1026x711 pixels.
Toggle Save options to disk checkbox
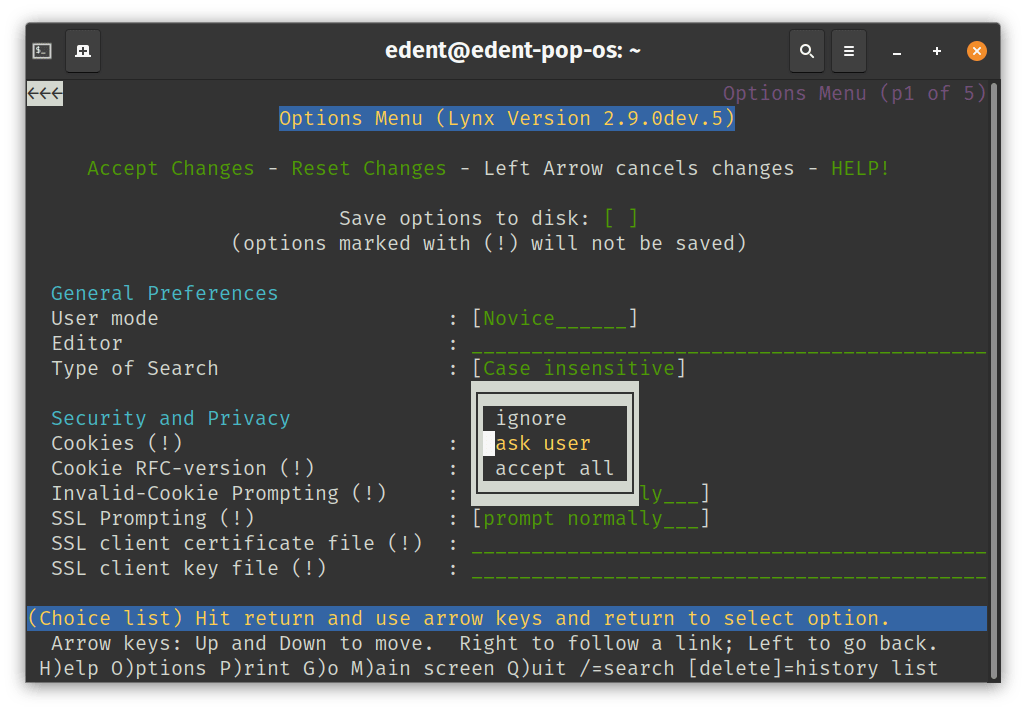[621, 218]
